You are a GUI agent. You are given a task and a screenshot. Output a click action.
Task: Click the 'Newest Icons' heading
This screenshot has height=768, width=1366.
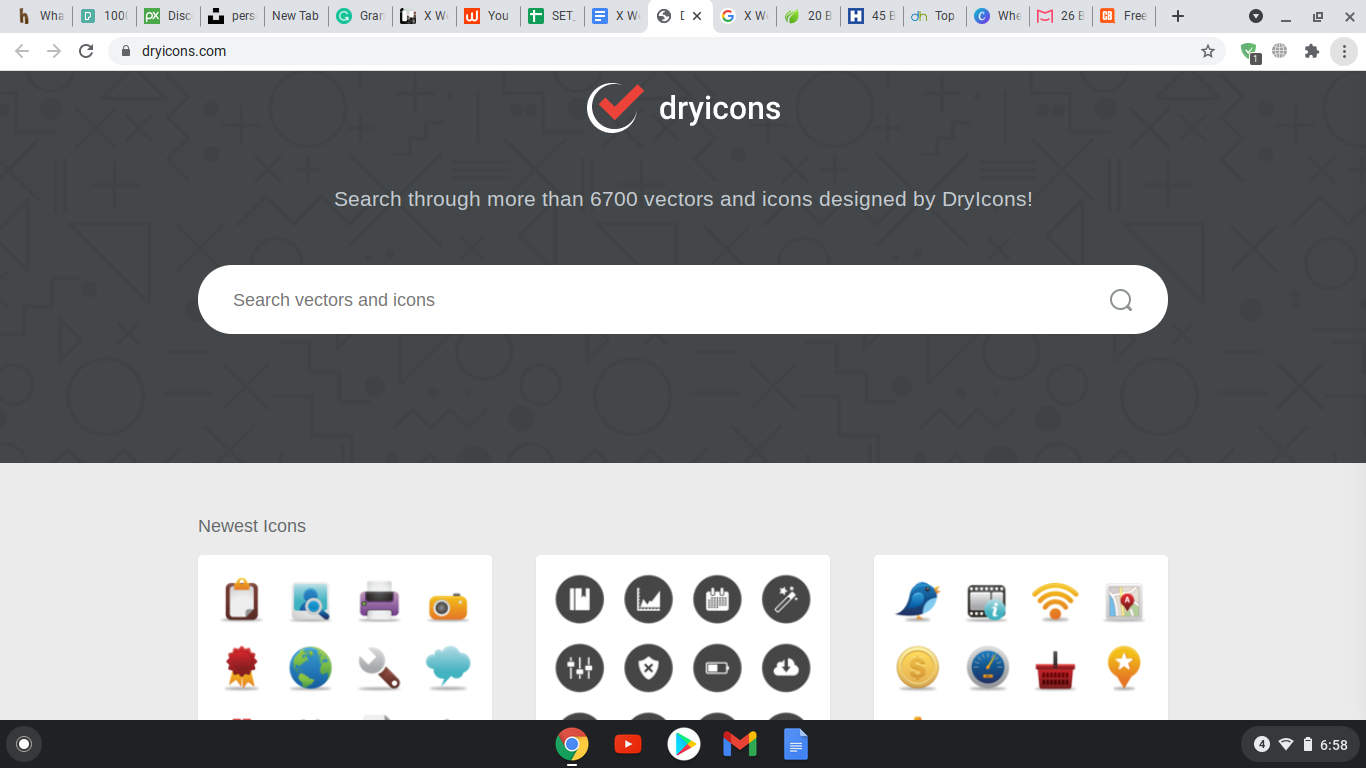coord(252,526)
